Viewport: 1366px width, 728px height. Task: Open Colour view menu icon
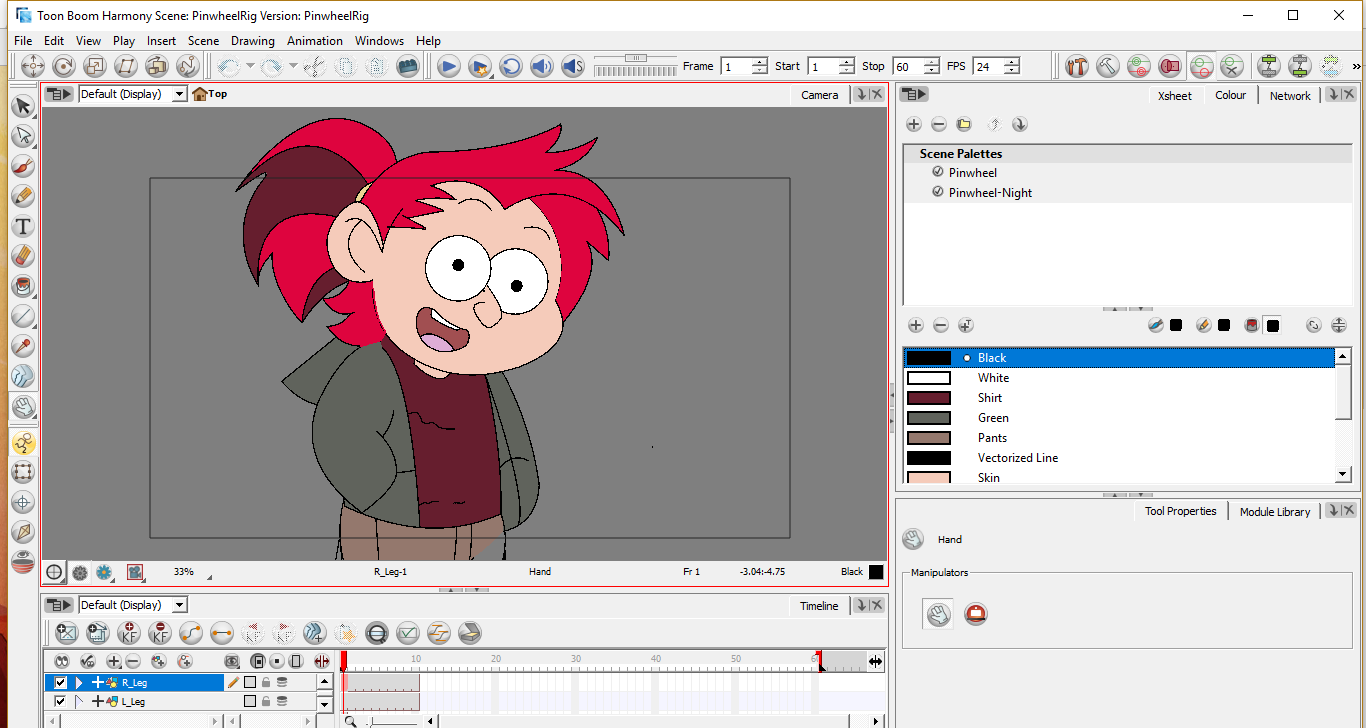click(914, 94)
